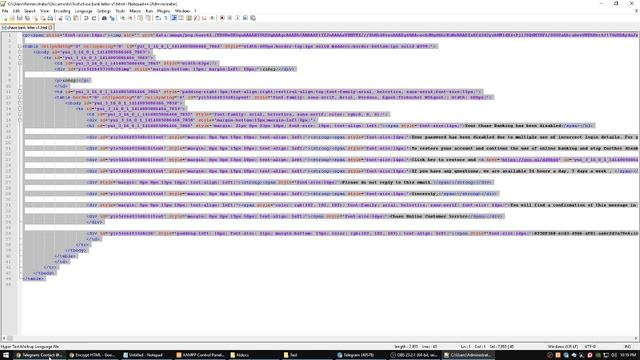The height and width of the screenshot is (360, 640).
Task: Click the Print toolbar icon
Action: click(50, 18)
